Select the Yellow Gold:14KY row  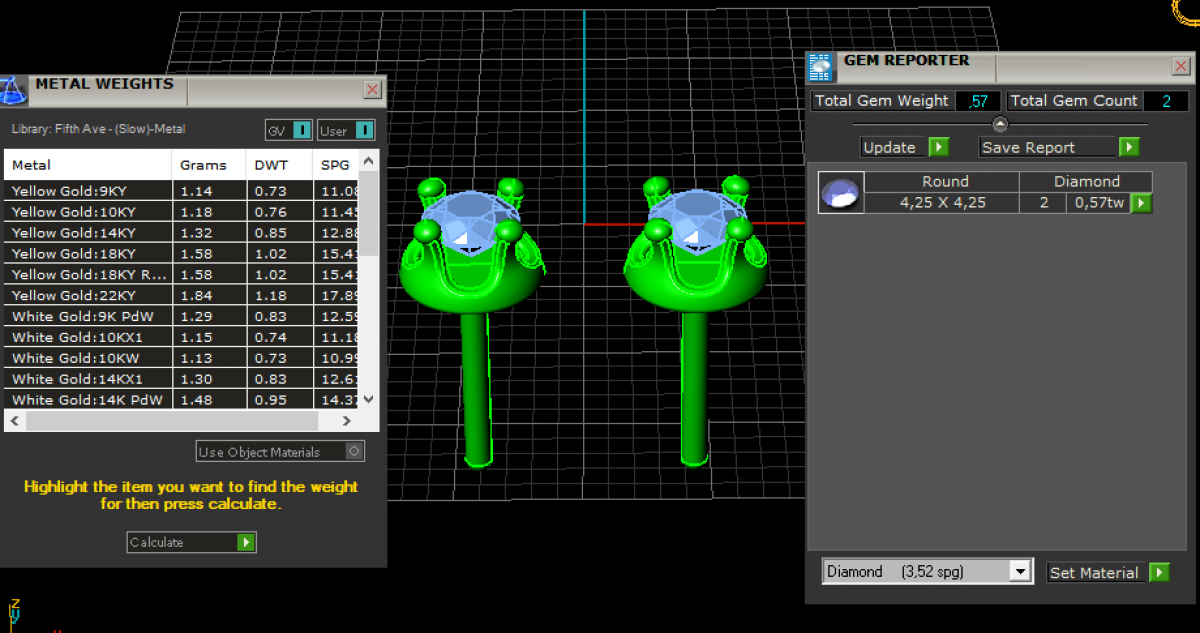tap(90, 232)
